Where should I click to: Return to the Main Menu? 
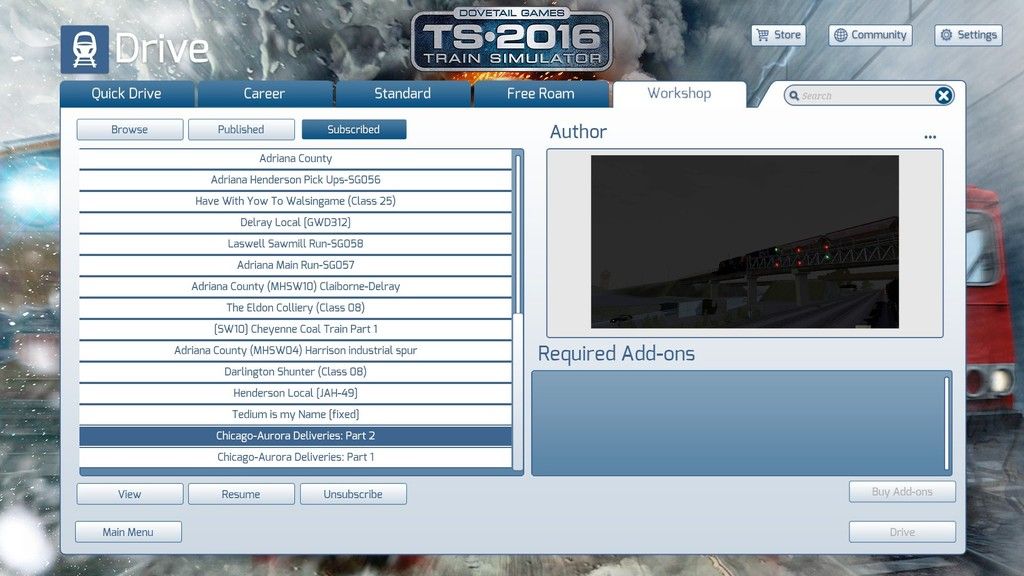tap(128, 532)
